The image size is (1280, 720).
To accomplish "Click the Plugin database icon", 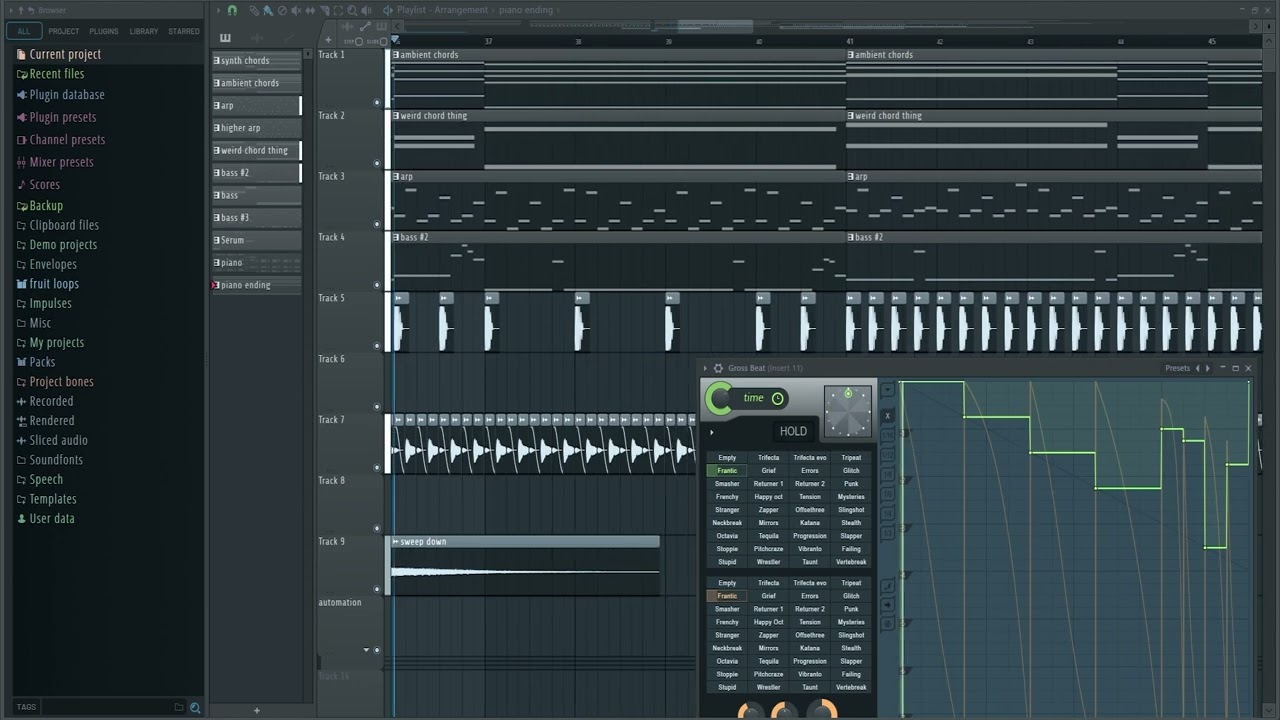I will tap(21, 95).
